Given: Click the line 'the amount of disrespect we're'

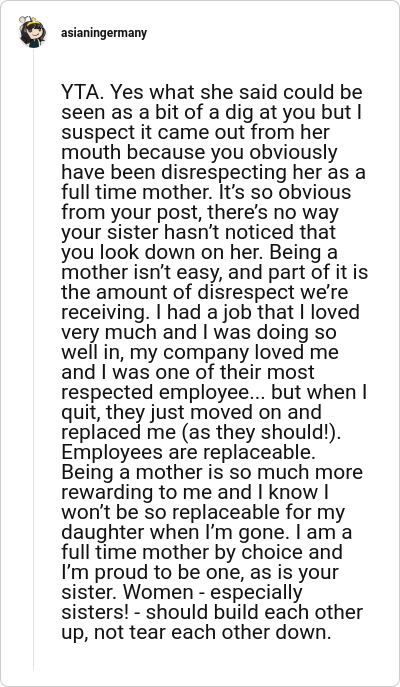Looking at the screenshot, I should pos(205,293).
